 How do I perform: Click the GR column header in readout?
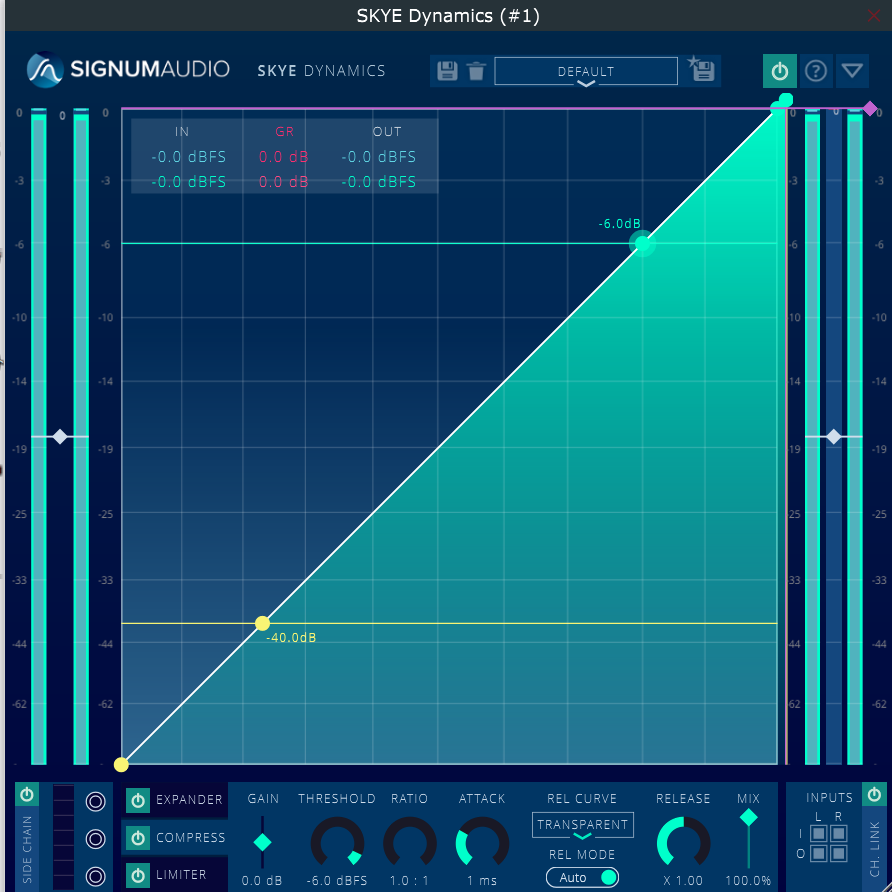(284, 131)
